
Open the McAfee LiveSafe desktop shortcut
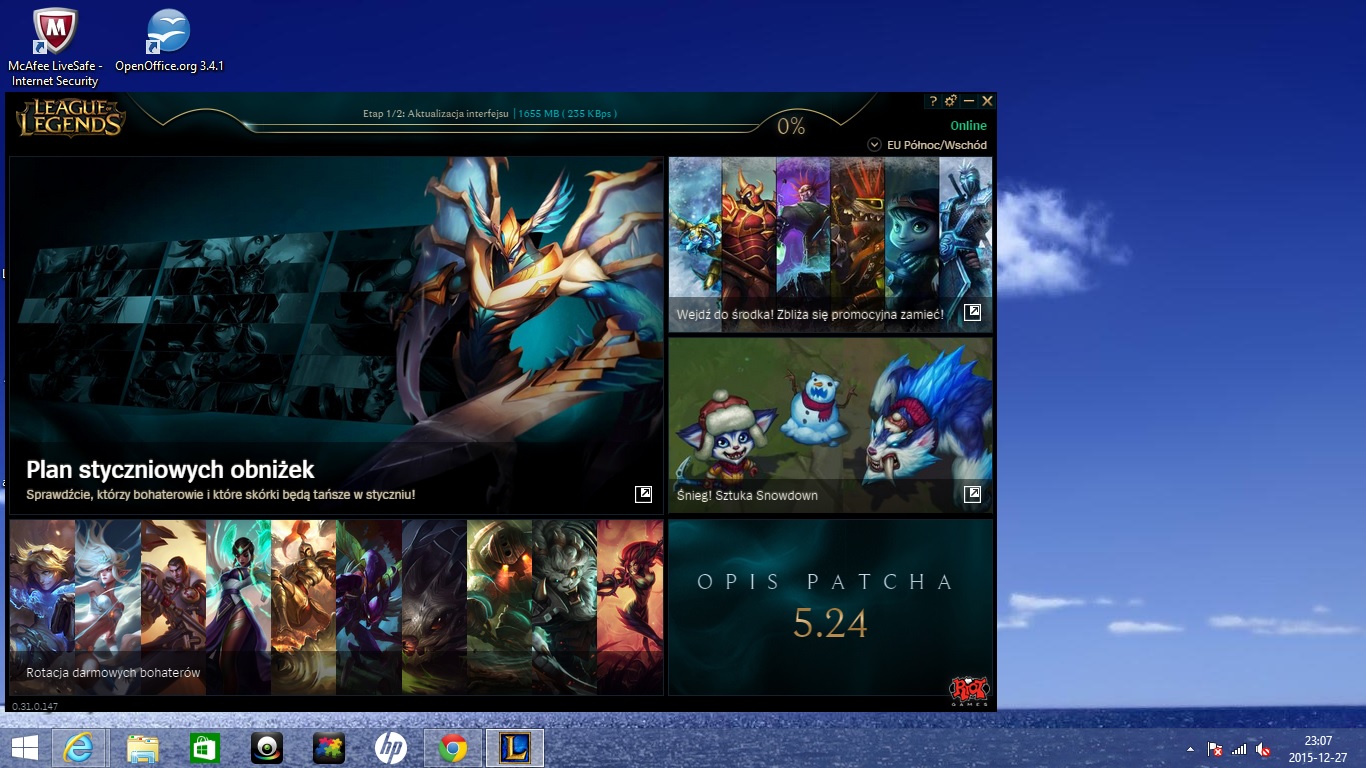tap(54, 47)
